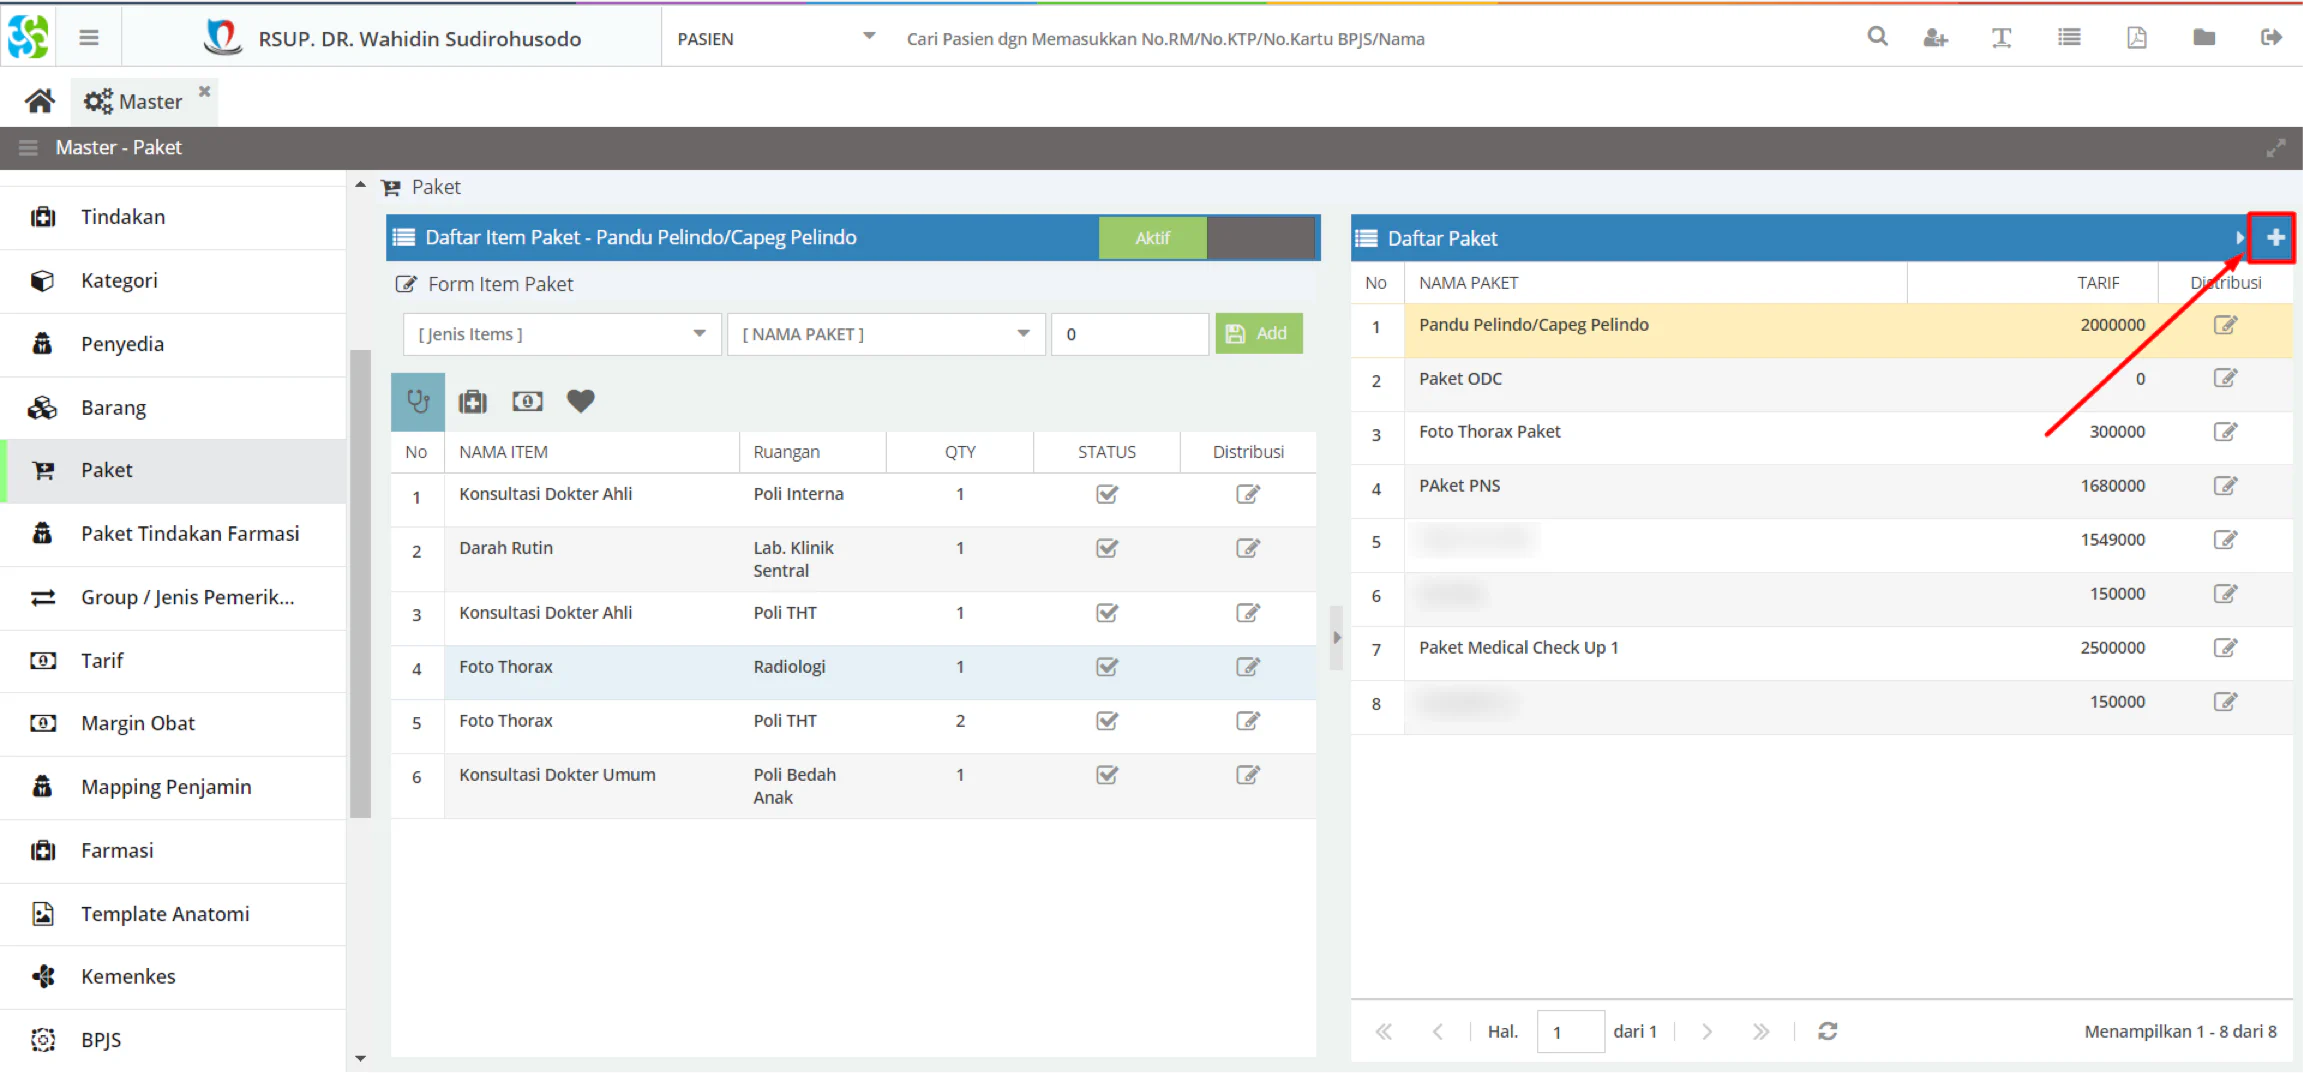This screenshot has height=1076, width=2303.
Task: Click the stethoscope item filter icon
Action: (x=418, y=401)
